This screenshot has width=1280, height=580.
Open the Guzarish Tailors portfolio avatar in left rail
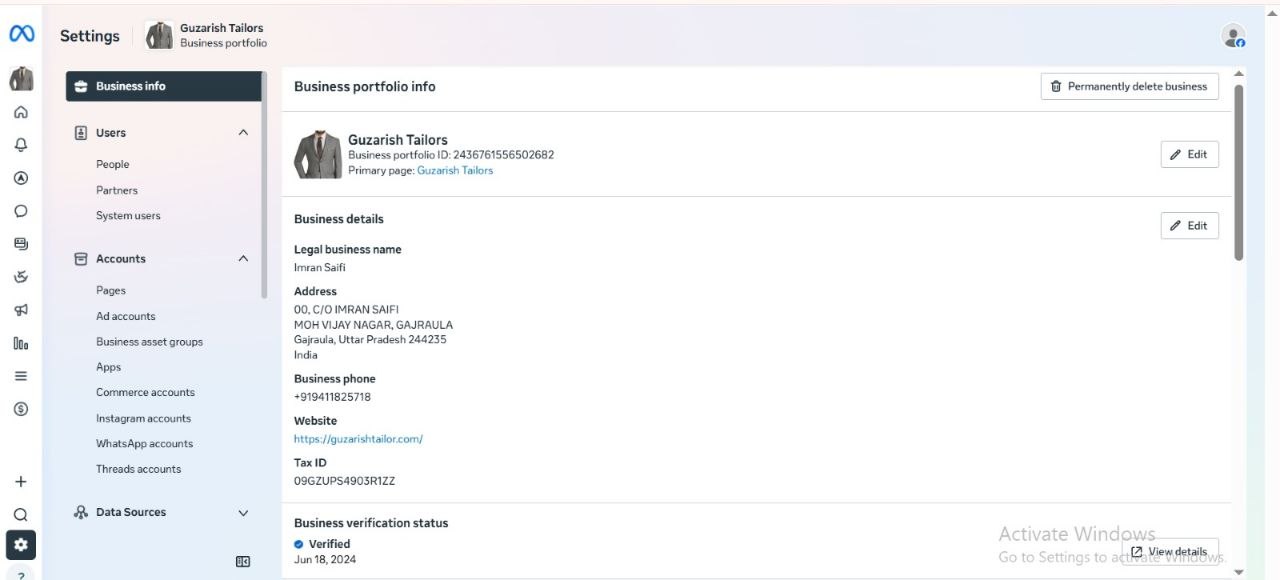21,78
